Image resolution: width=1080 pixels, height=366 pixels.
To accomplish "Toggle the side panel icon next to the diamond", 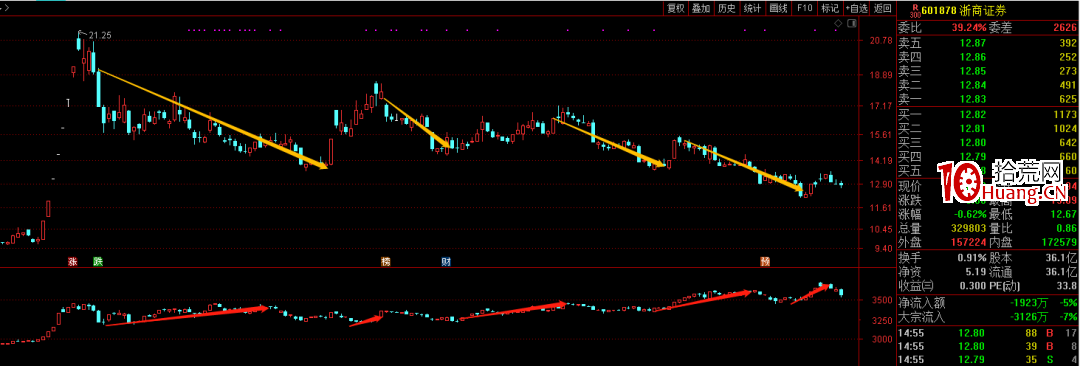I will pyautogui.click(x=851, y=24).
